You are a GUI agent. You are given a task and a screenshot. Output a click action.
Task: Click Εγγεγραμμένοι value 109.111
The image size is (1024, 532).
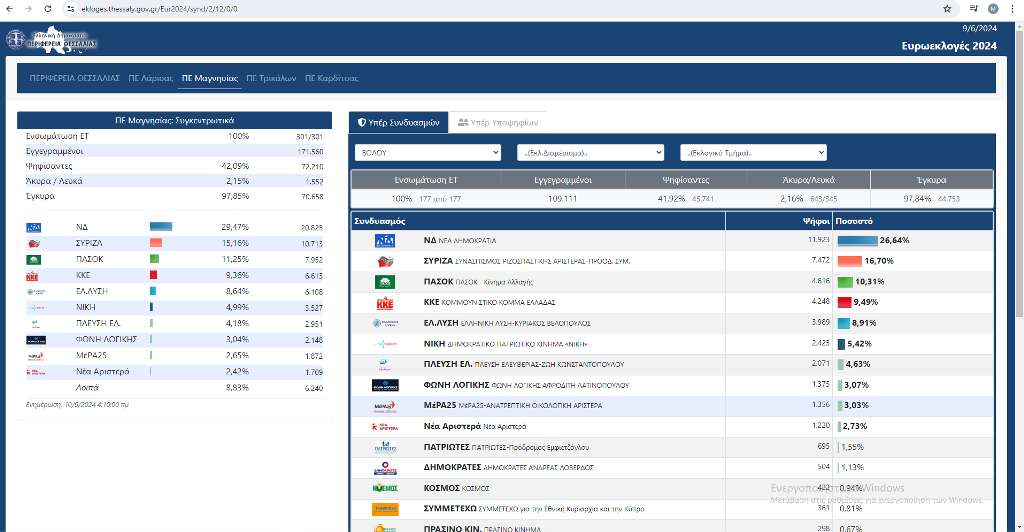[x=562, y=198]
